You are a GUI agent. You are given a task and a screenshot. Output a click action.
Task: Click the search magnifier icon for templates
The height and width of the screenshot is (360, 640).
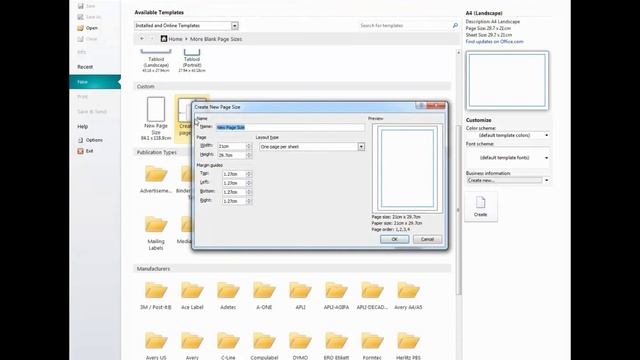pos(455,26)
